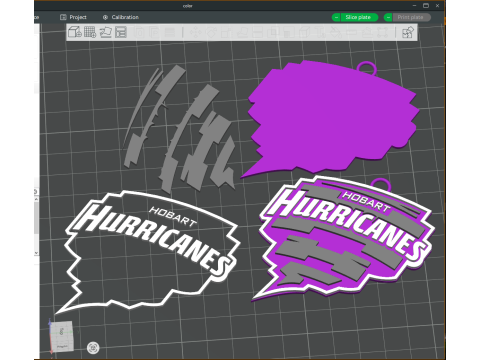Click the Variable layer height icon
480x360 pixels.
(170, 32)
